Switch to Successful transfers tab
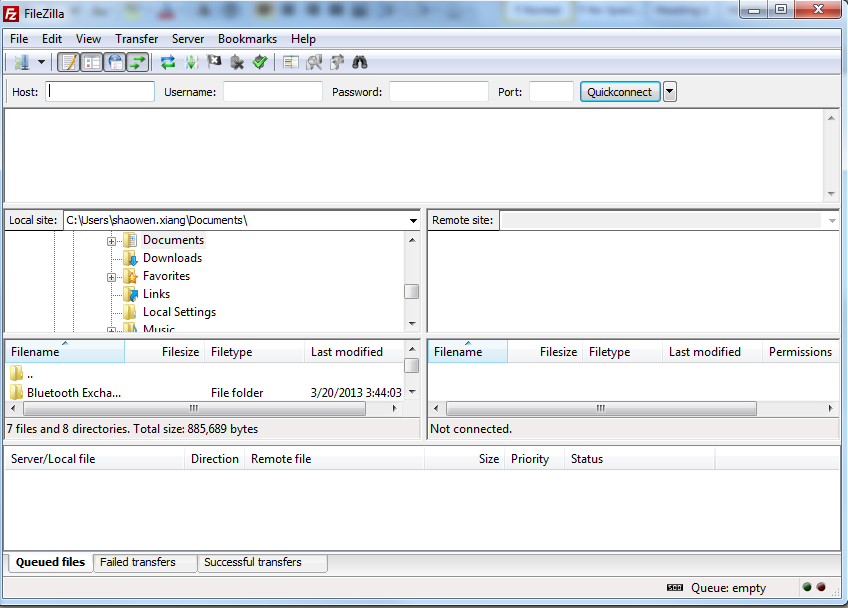This screenshot has height=608, width=848. click(x=262, y=563)
